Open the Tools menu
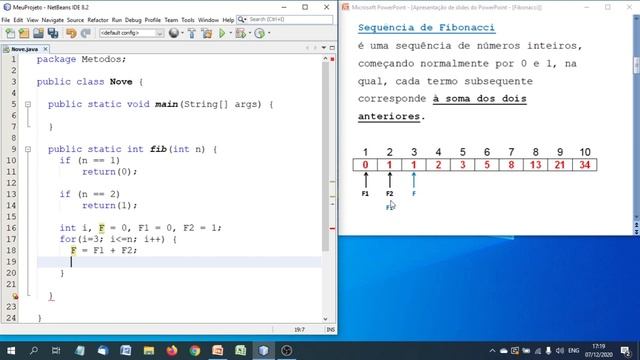The height and width of the screenshot is (360, 640). pos(188,20)
